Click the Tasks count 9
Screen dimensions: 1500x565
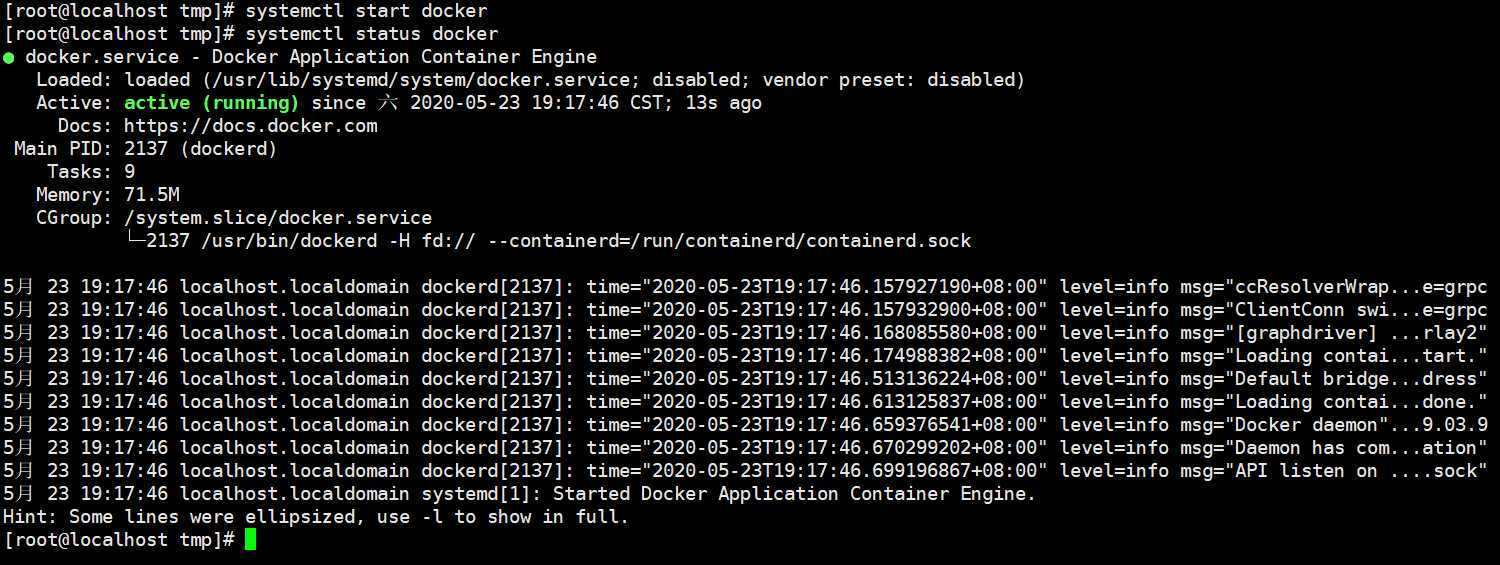point(130,172)
